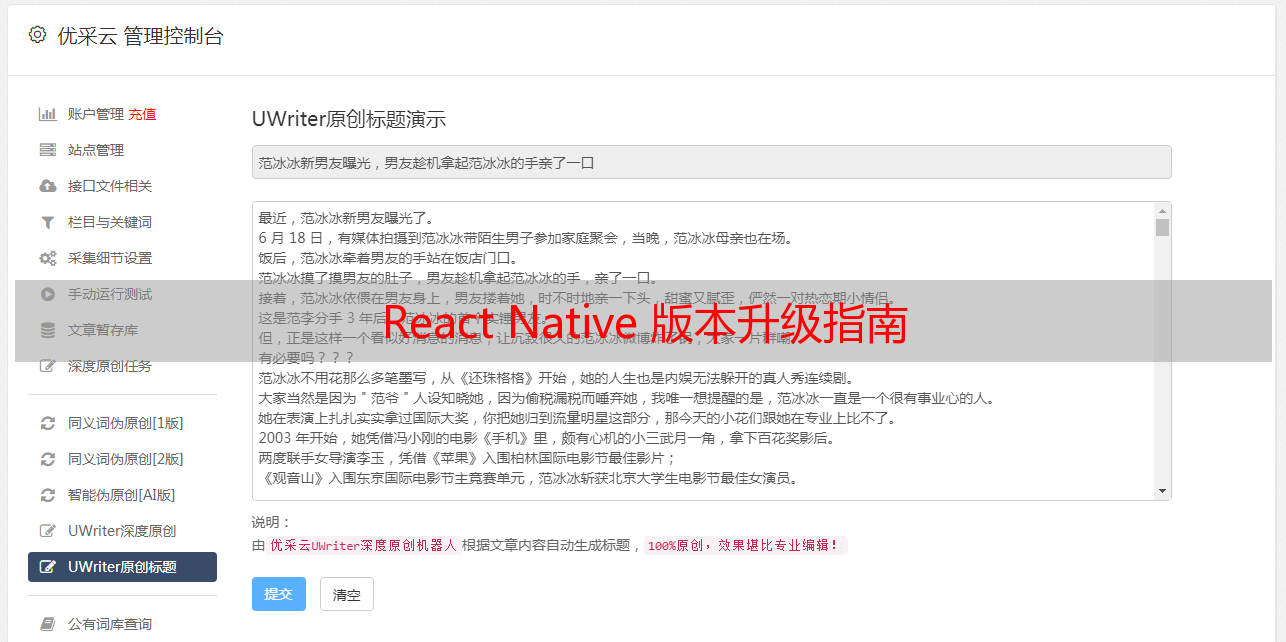This screenshot has width=1286, height=642.
Task: Click the textarea scrollbar down arrow
Action: tap(1162, 491)
